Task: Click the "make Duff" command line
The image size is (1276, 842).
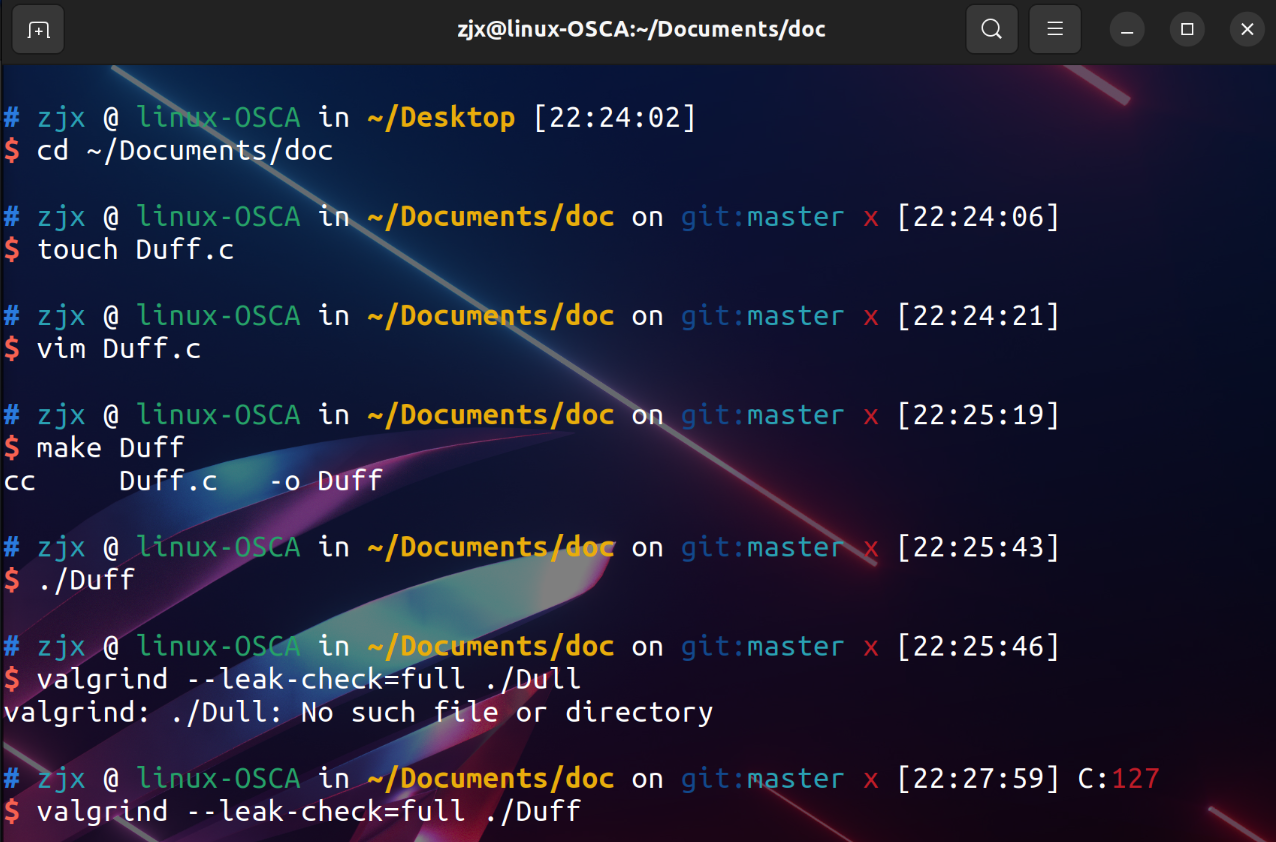Action: [110, 447]
